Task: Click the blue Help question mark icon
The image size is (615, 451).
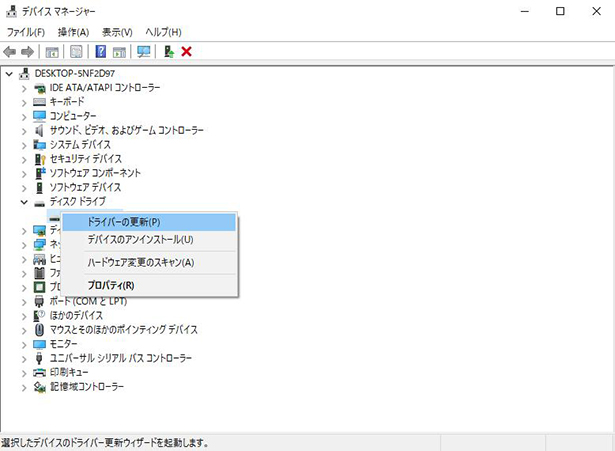Action: click(101, 51)
